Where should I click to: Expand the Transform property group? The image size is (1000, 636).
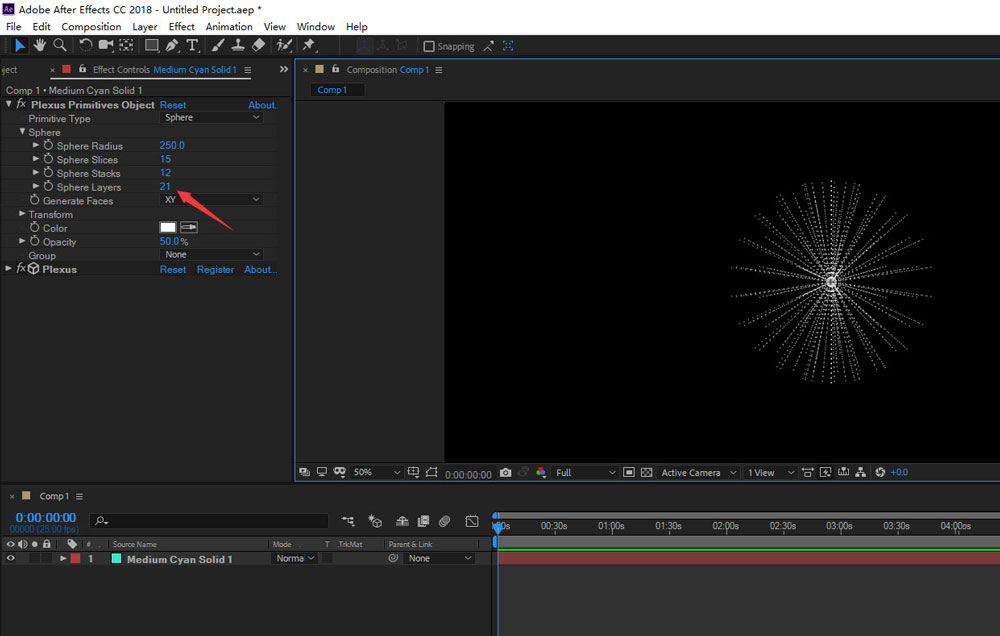pos(22,214)
